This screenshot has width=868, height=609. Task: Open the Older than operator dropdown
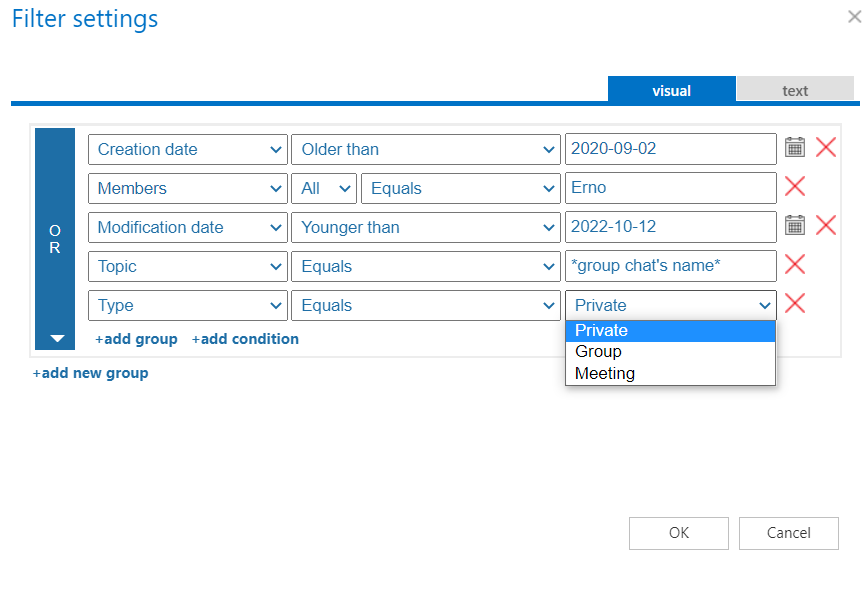pyautogui.click(x=425, y=149)
